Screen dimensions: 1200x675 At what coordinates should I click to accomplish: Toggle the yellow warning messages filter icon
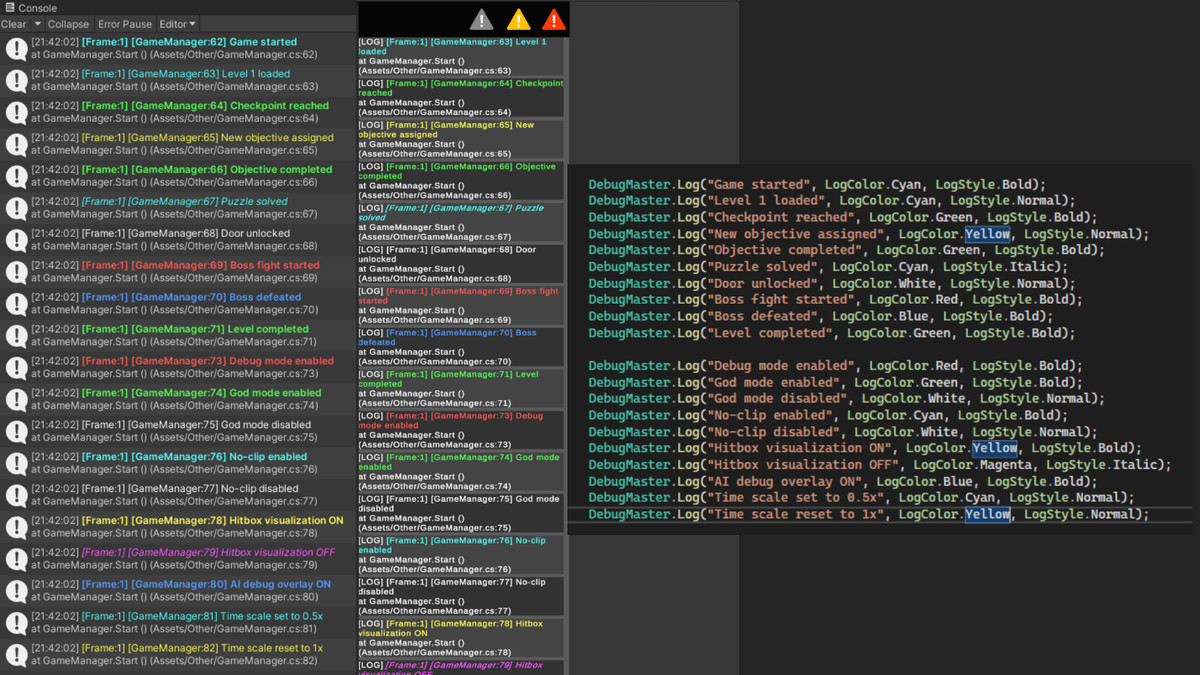tap(520, 18)
